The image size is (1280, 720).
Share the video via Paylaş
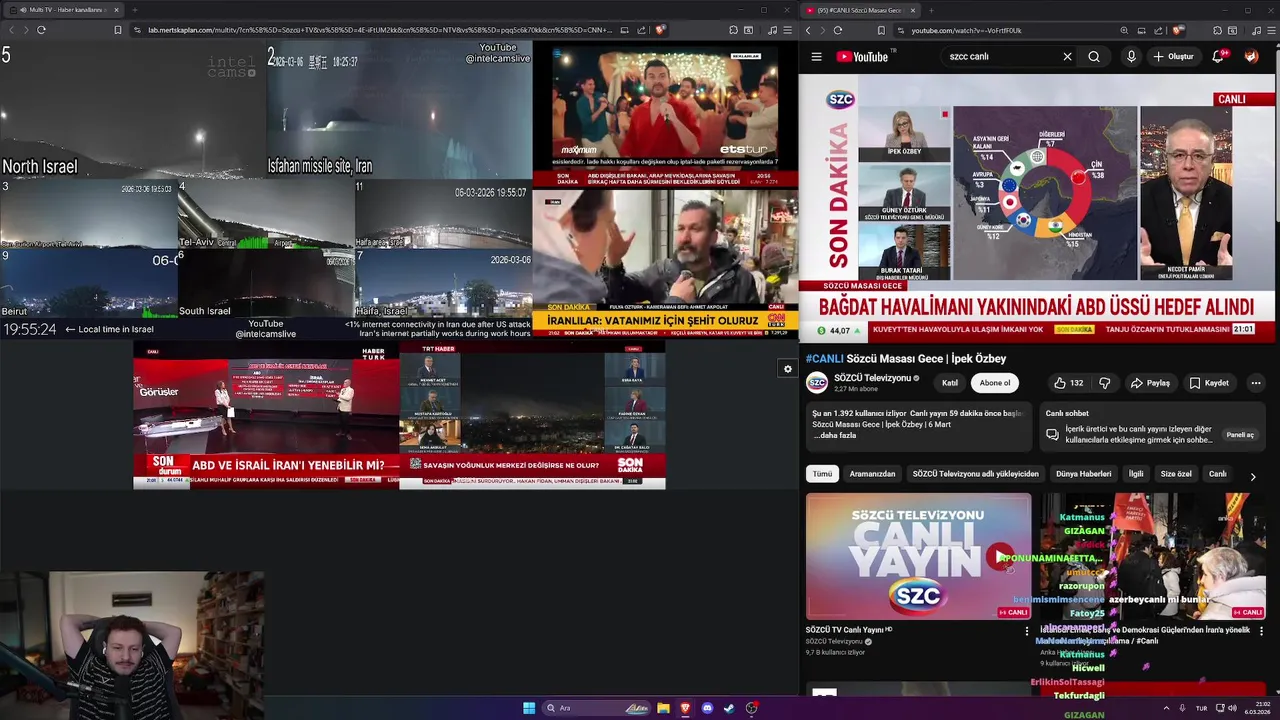click(1150, 383)
